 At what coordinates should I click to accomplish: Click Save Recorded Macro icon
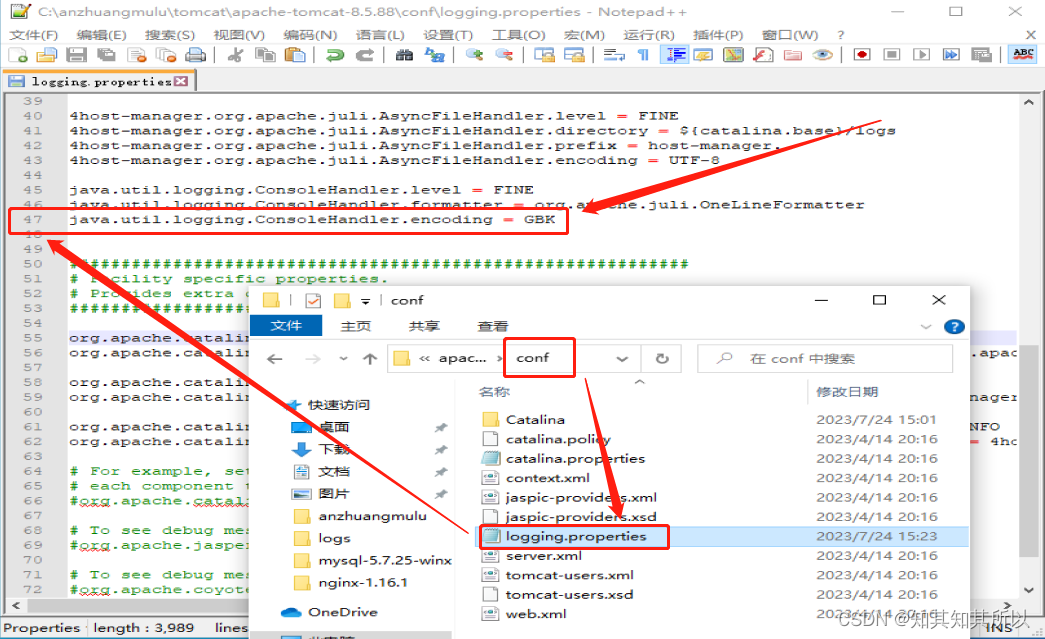(981, 55)
